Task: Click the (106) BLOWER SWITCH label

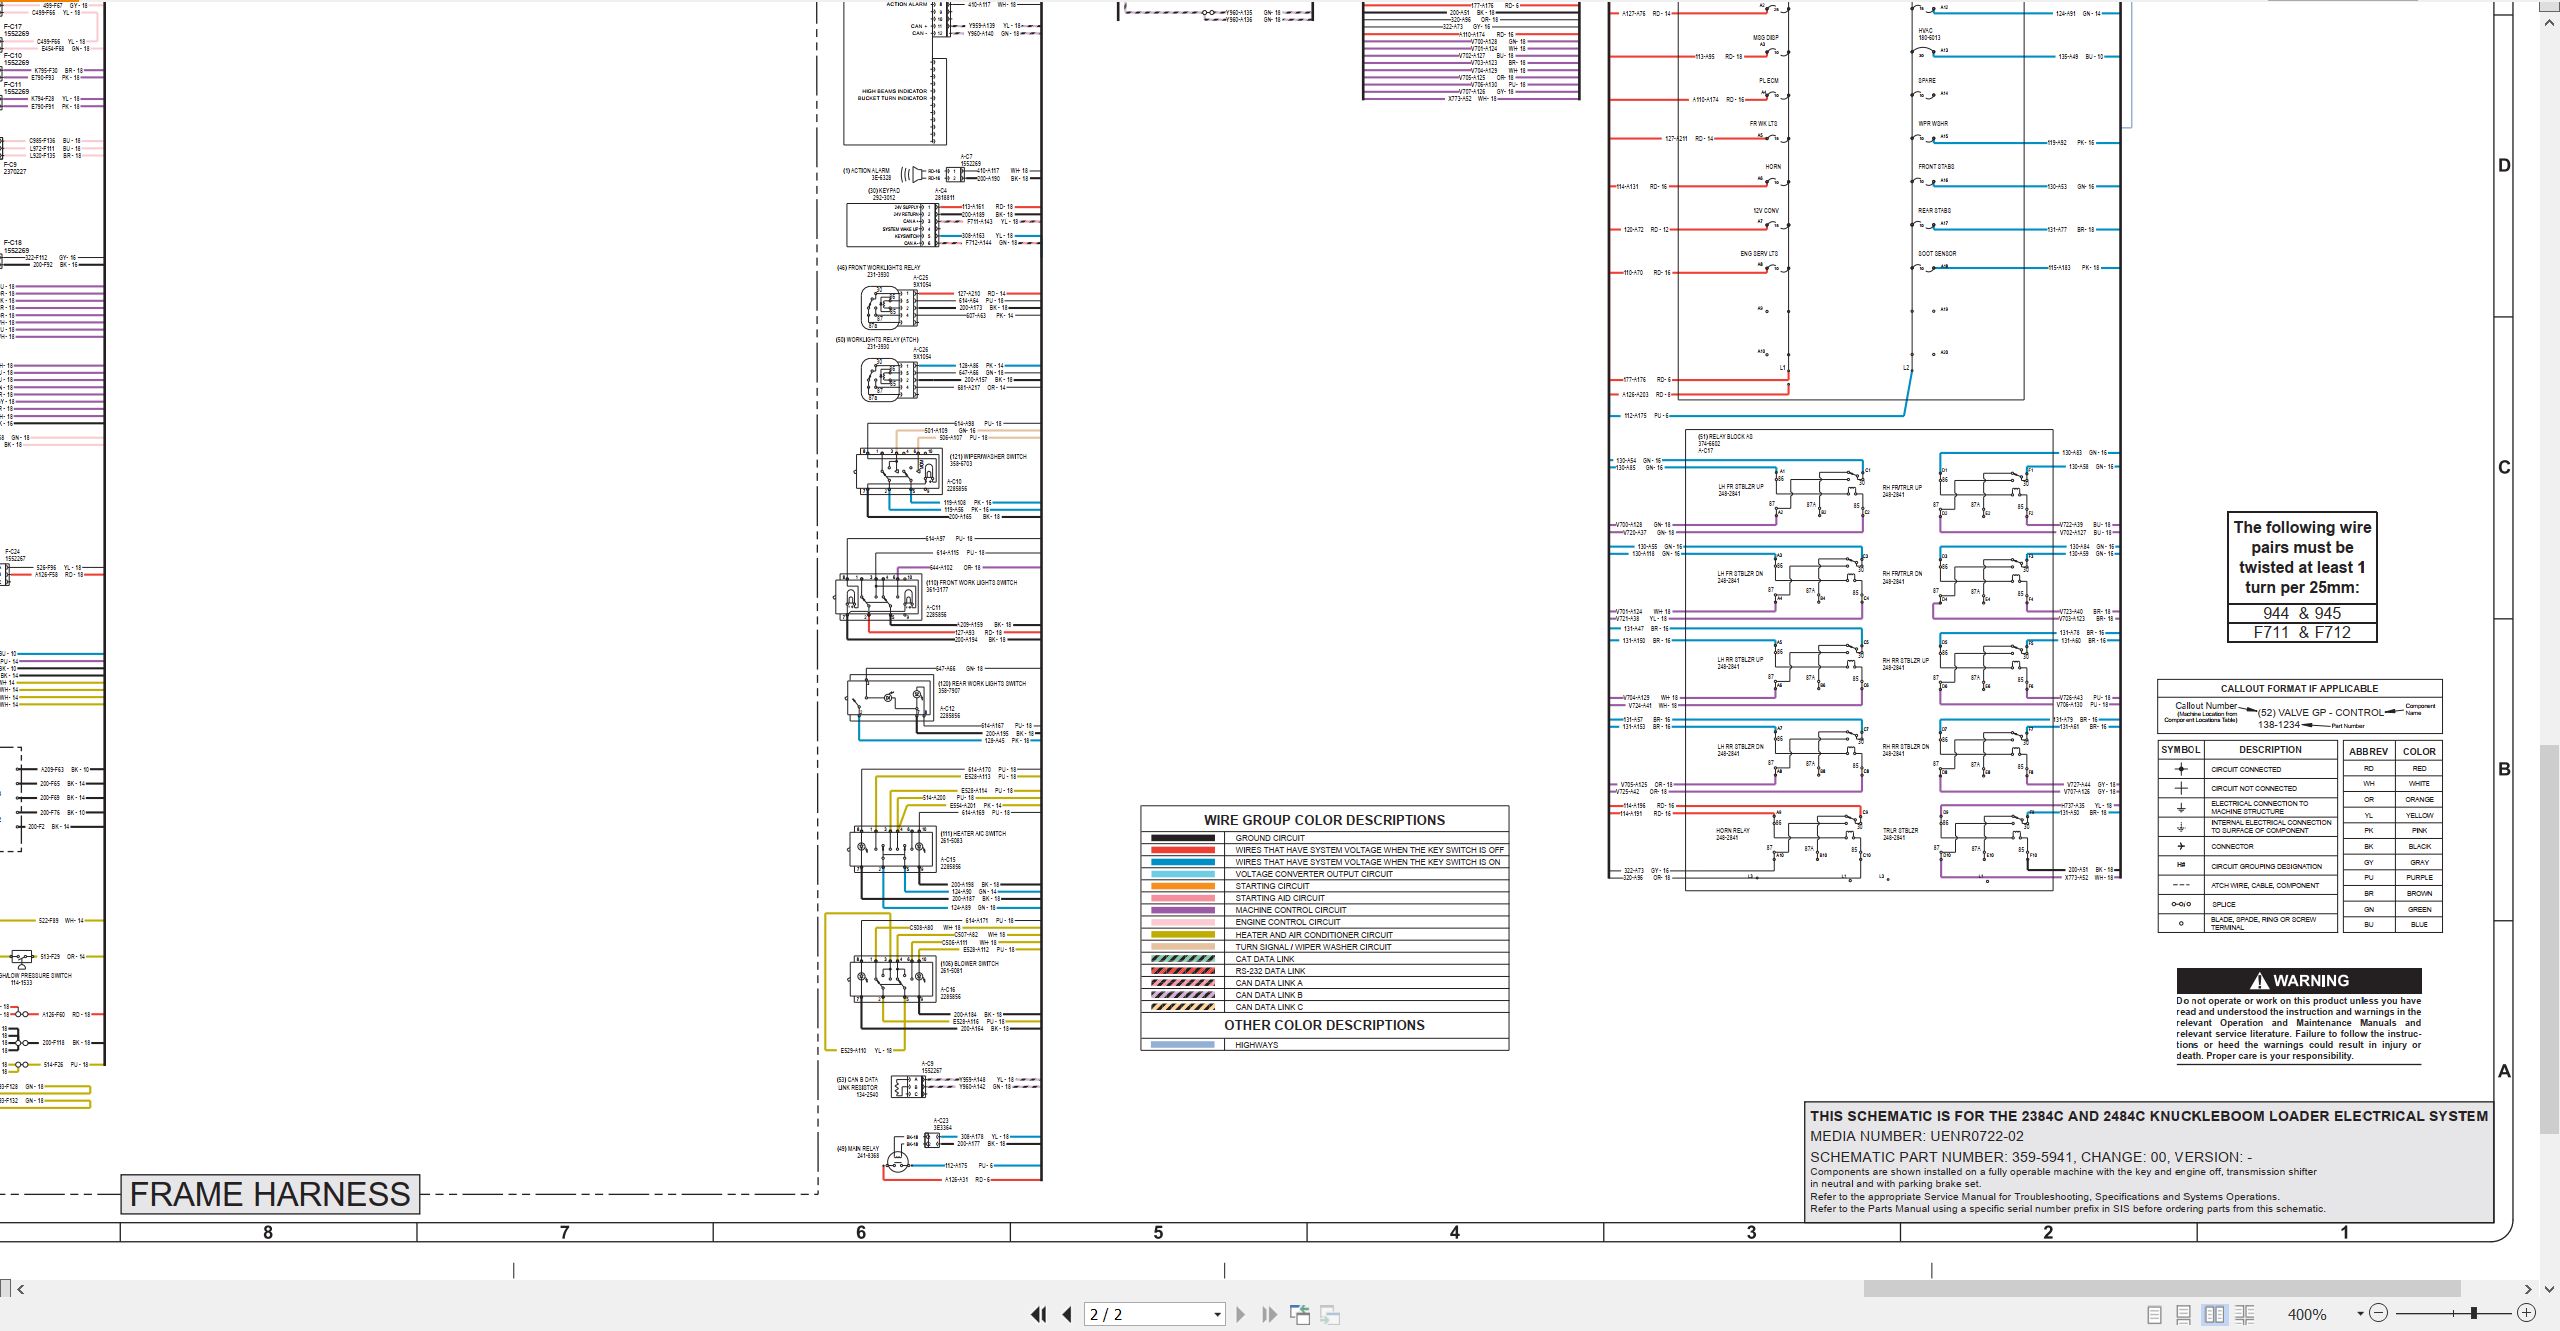Action: [x=968, y=964]
